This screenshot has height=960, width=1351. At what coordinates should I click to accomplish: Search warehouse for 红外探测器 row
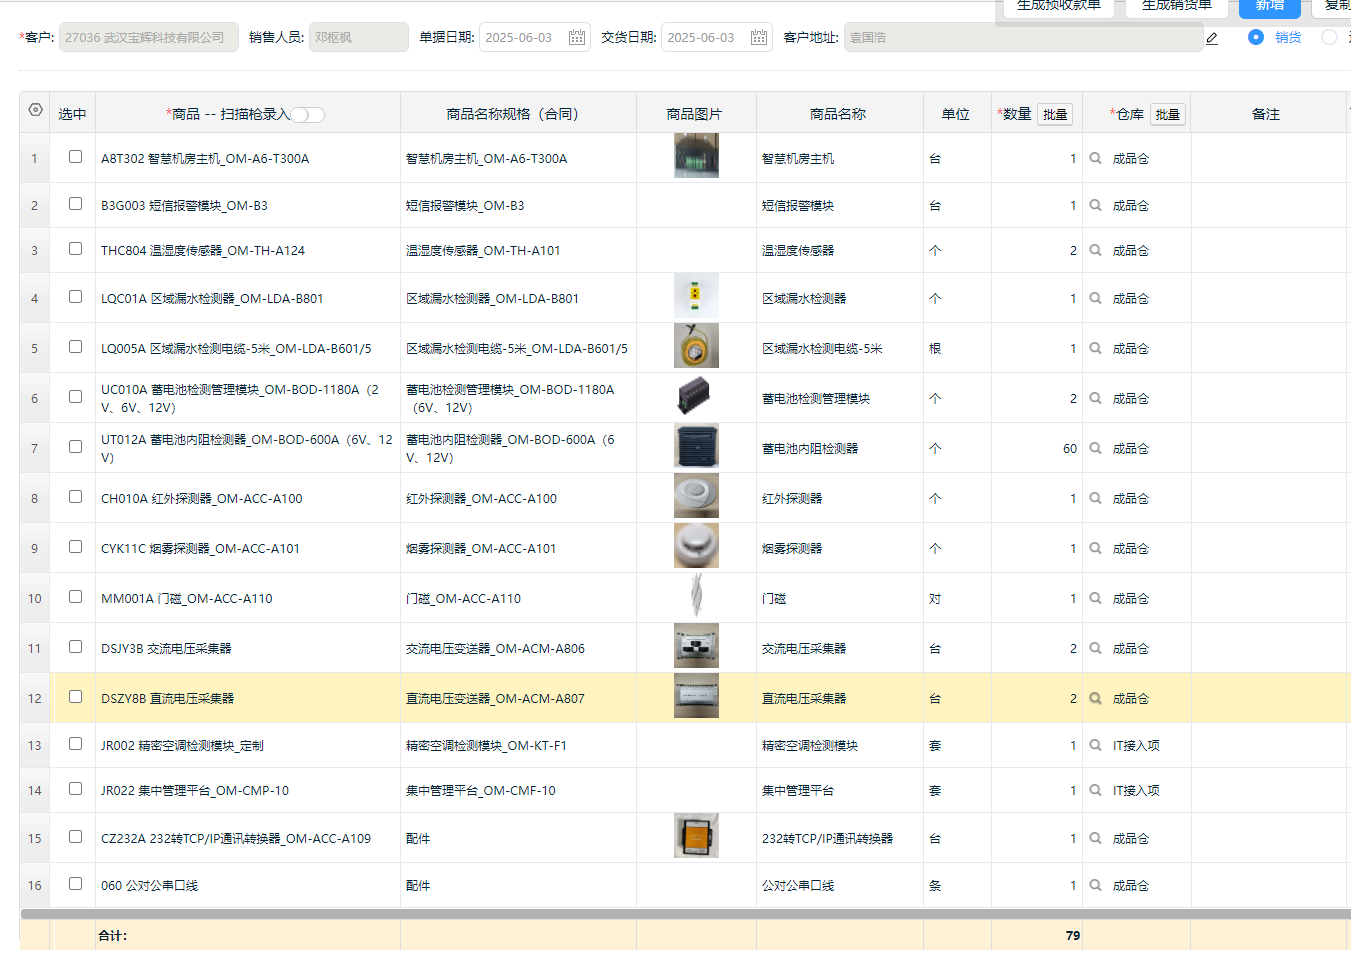(x=1095, y=498)
